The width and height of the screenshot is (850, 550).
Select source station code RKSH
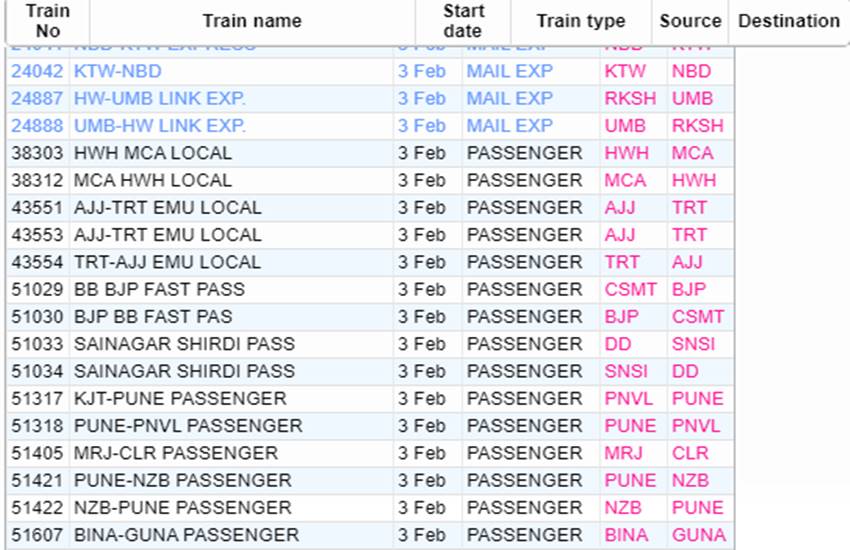tap(630, 99)
